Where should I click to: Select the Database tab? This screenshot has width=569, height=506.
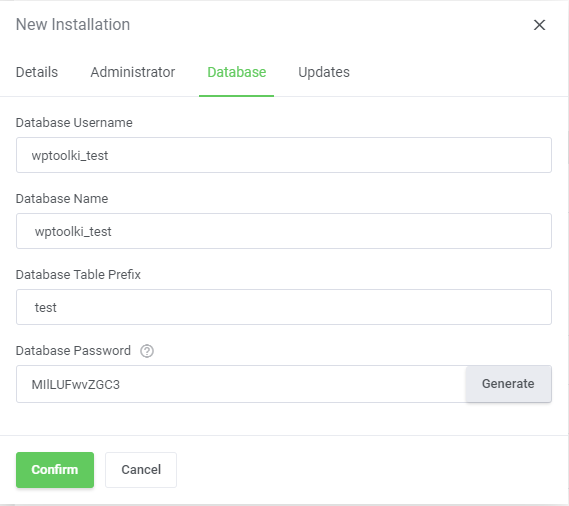tap(237, 72)
